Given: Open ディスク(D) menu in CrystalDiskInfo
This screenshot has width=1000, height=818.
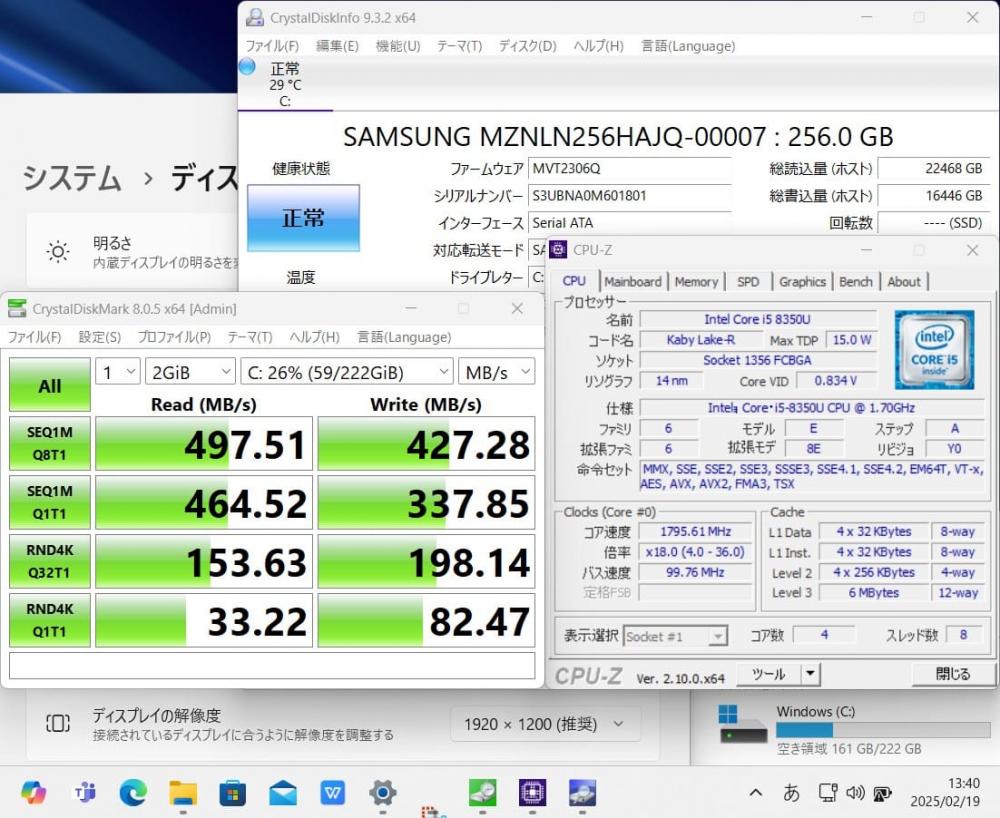Looking at the screenshot, I should point(527,46).
